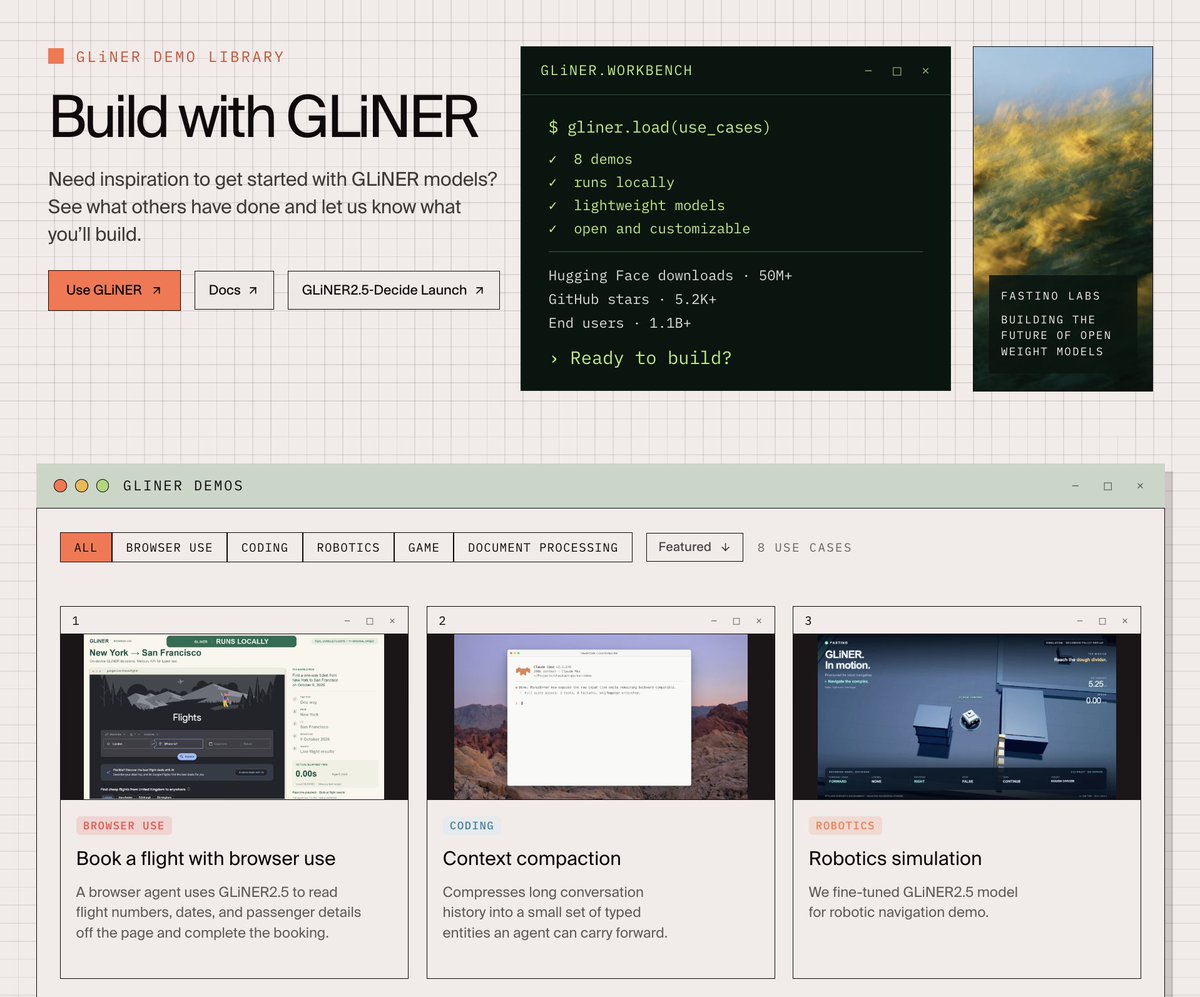Screen dimensions: 1200x997
Task: Maximize demo card 3 window
Action: click(x=1102, y=621)
